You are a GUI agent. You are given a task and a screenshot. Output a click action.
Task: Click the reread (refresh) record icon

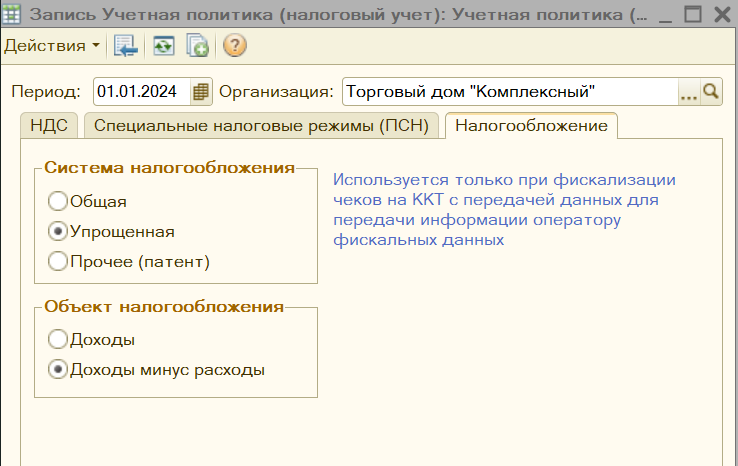163,46
